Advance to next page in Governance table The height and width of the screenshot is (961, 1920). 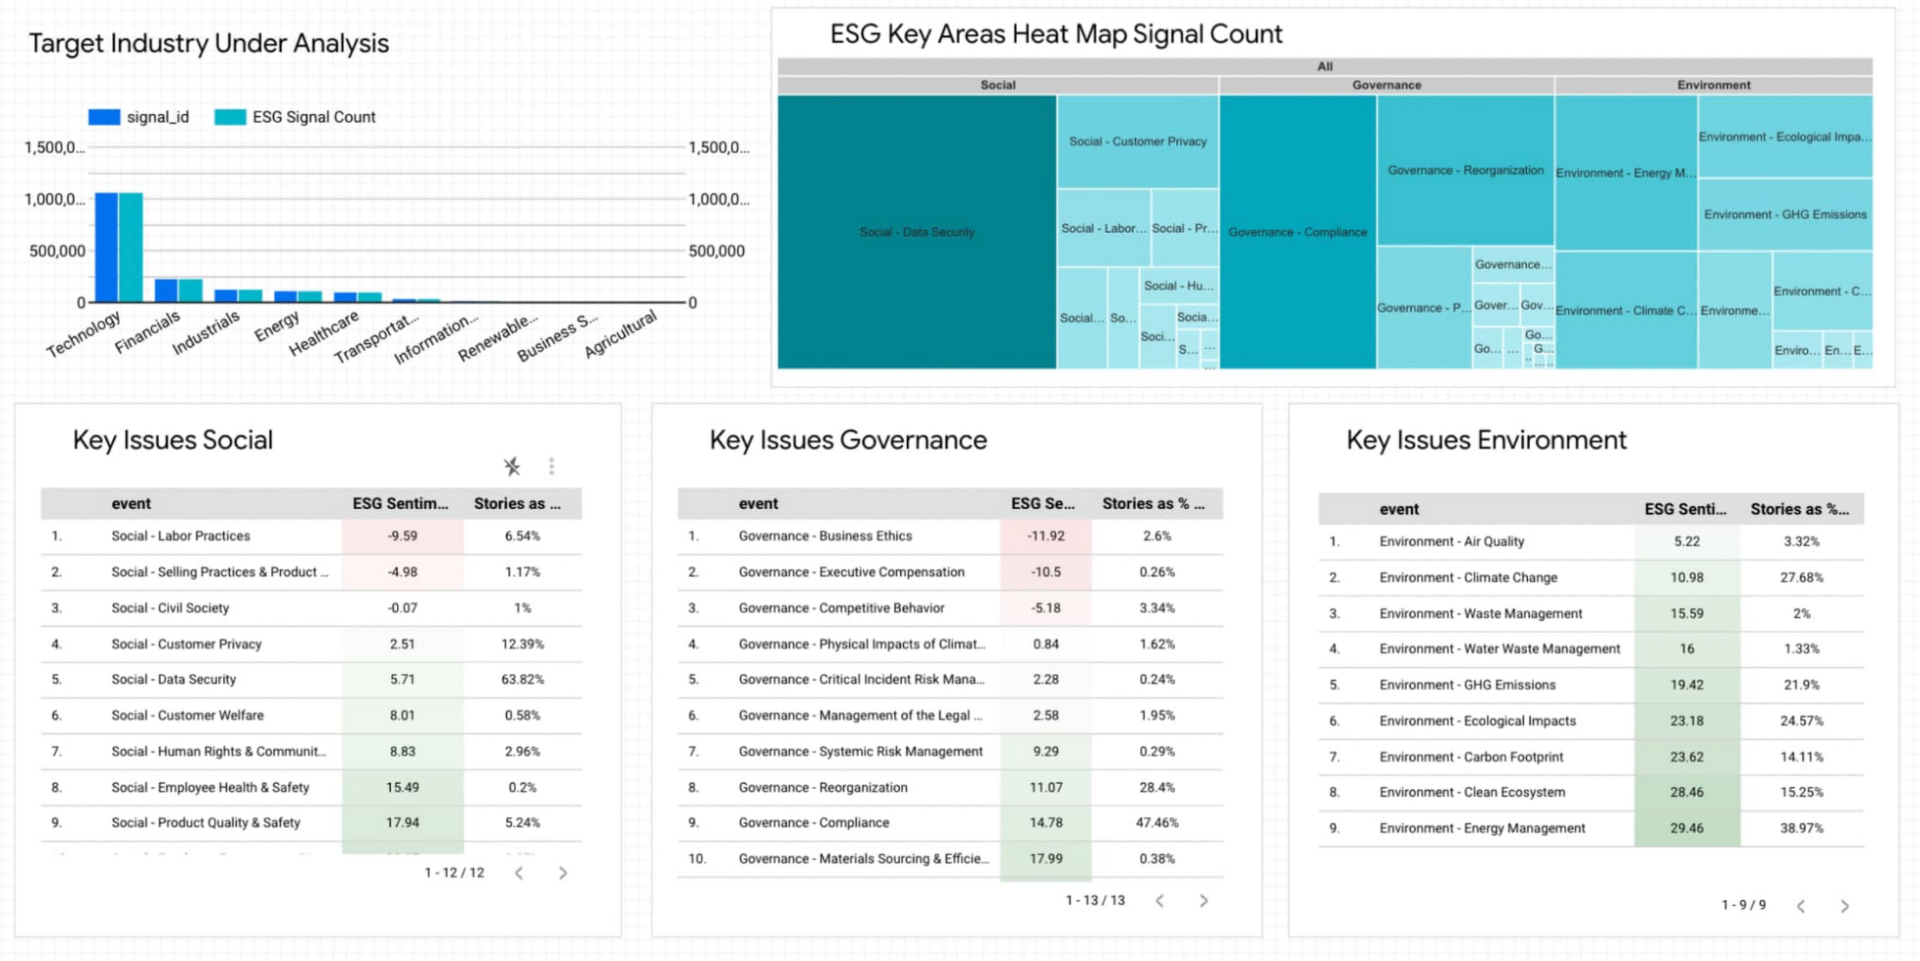(x=1203, y=901)
